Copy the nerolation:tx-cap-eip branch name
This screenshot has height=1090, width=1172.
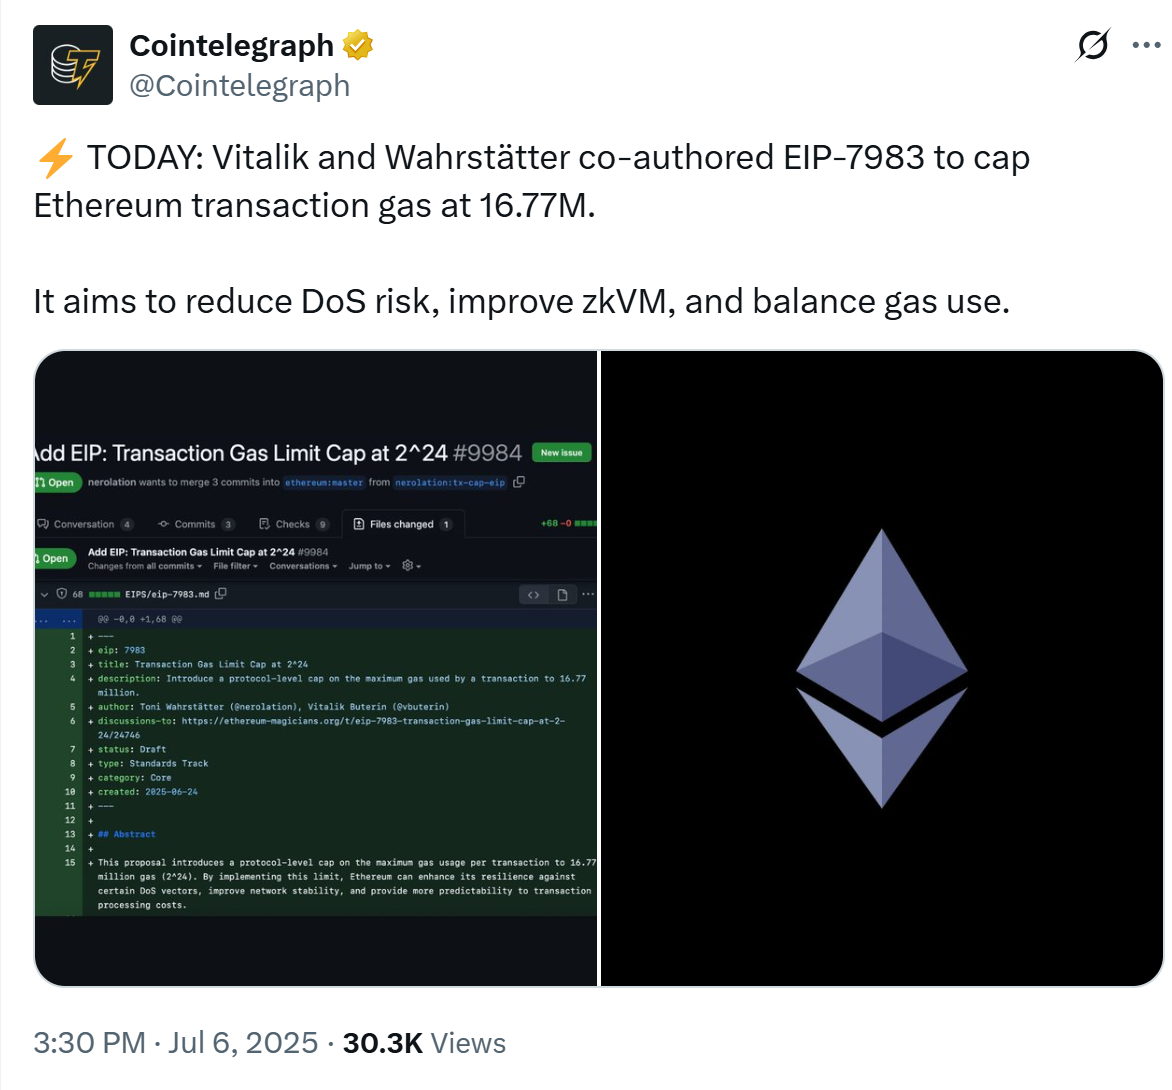pos(519,482)
